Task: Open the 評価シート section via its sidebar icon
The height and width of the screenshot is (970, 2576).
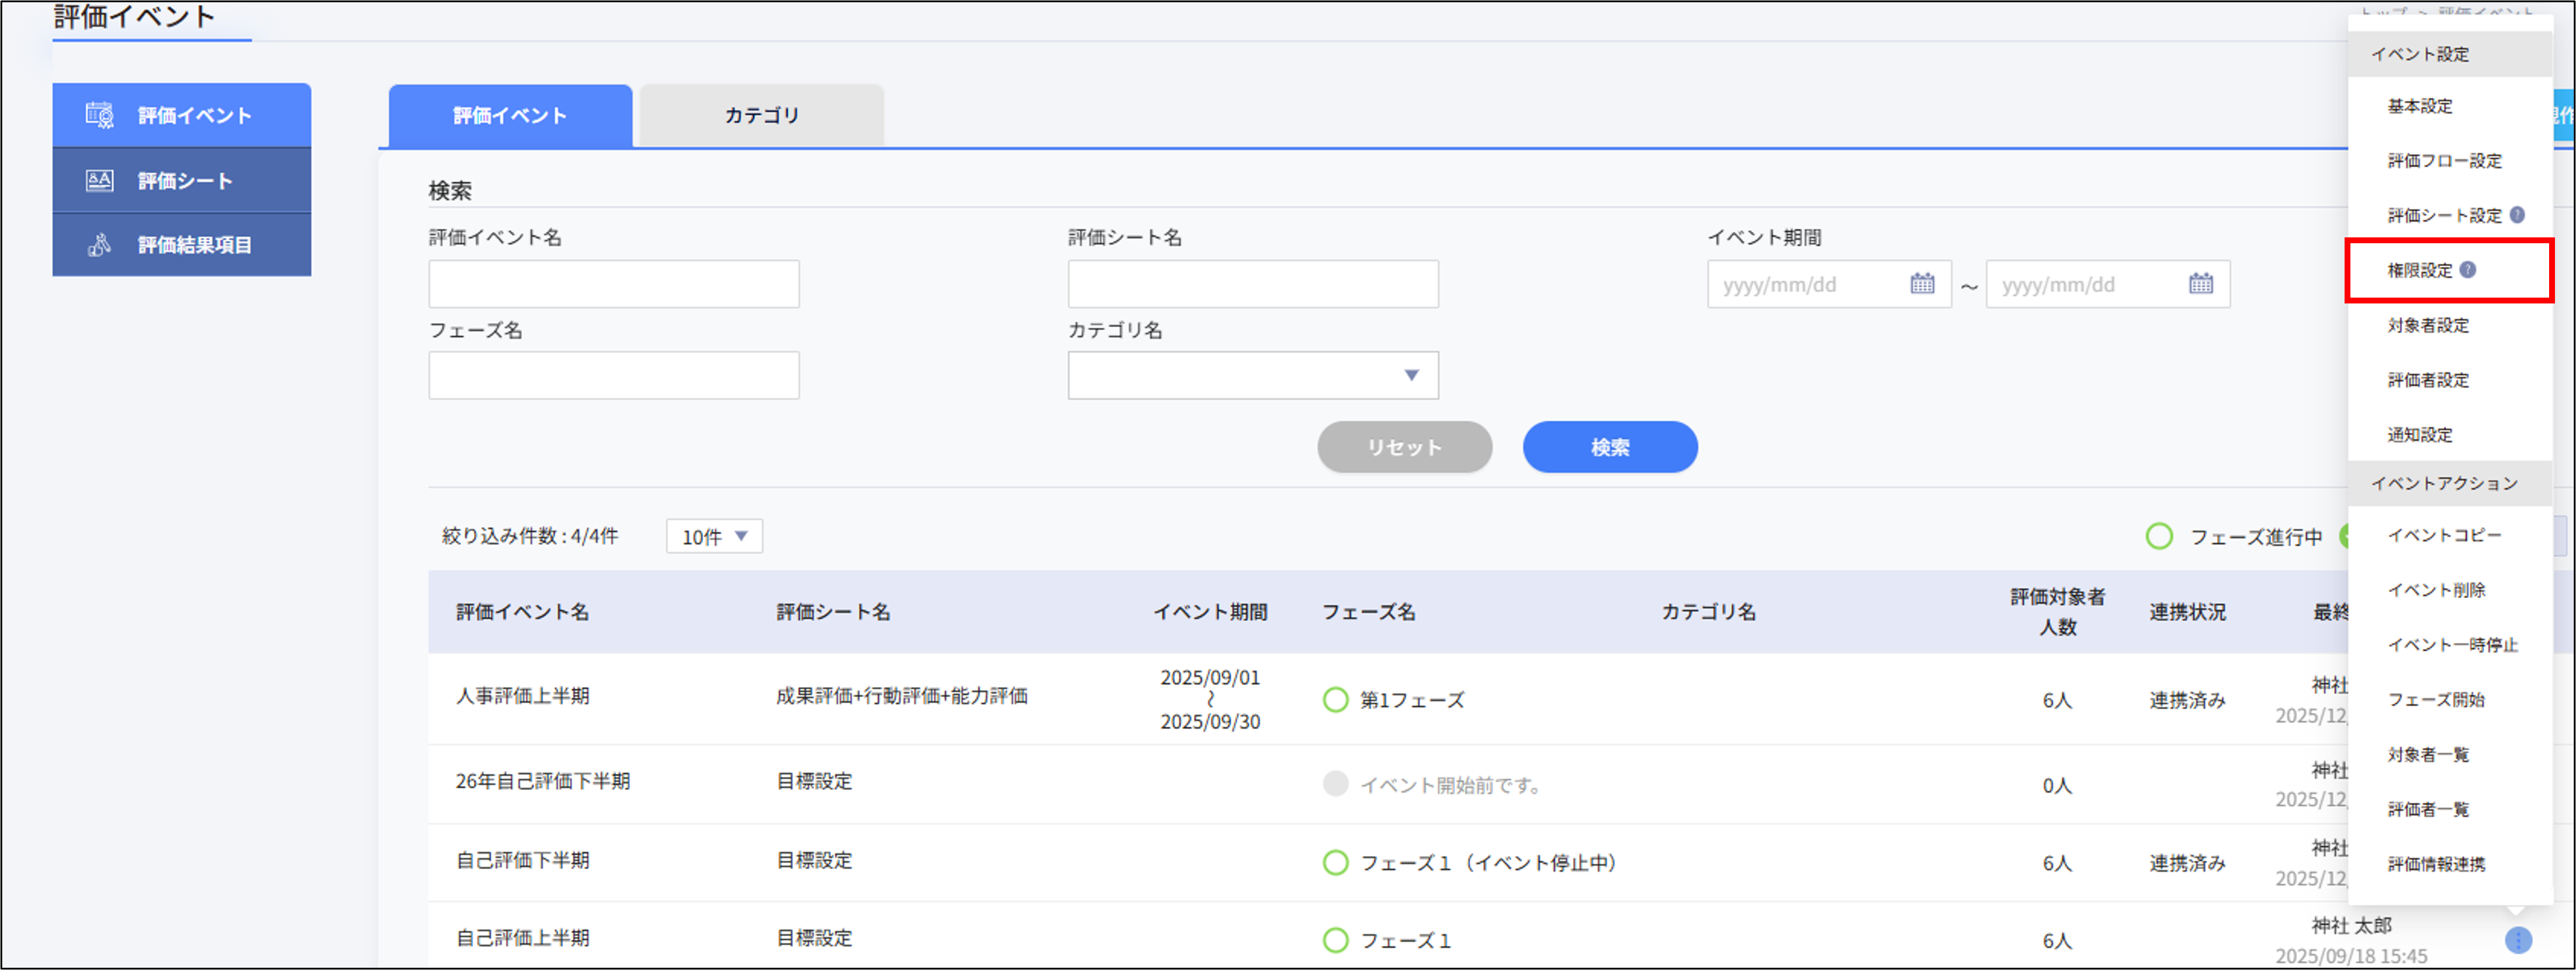Action: point(99,180)
